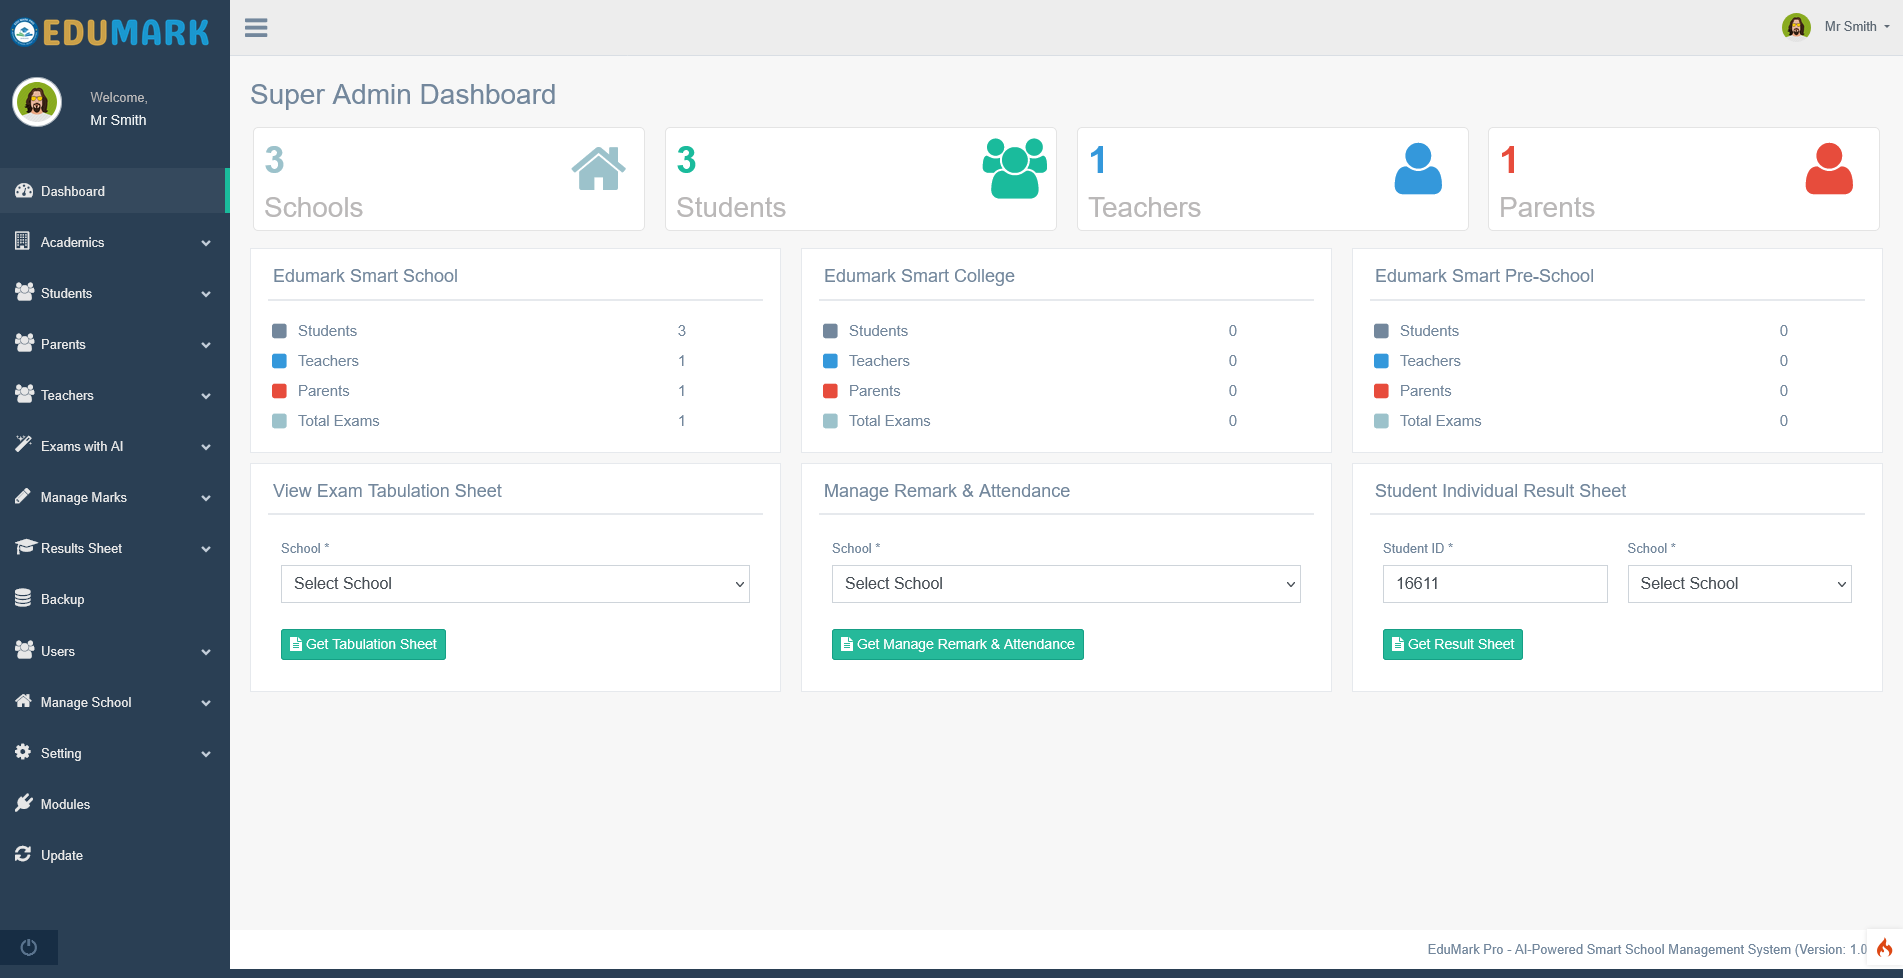The width and height of the screenshot is (1903, 978).
Task: Click the hamburger menu to collapse the sidebar
Action: [256, 27]
